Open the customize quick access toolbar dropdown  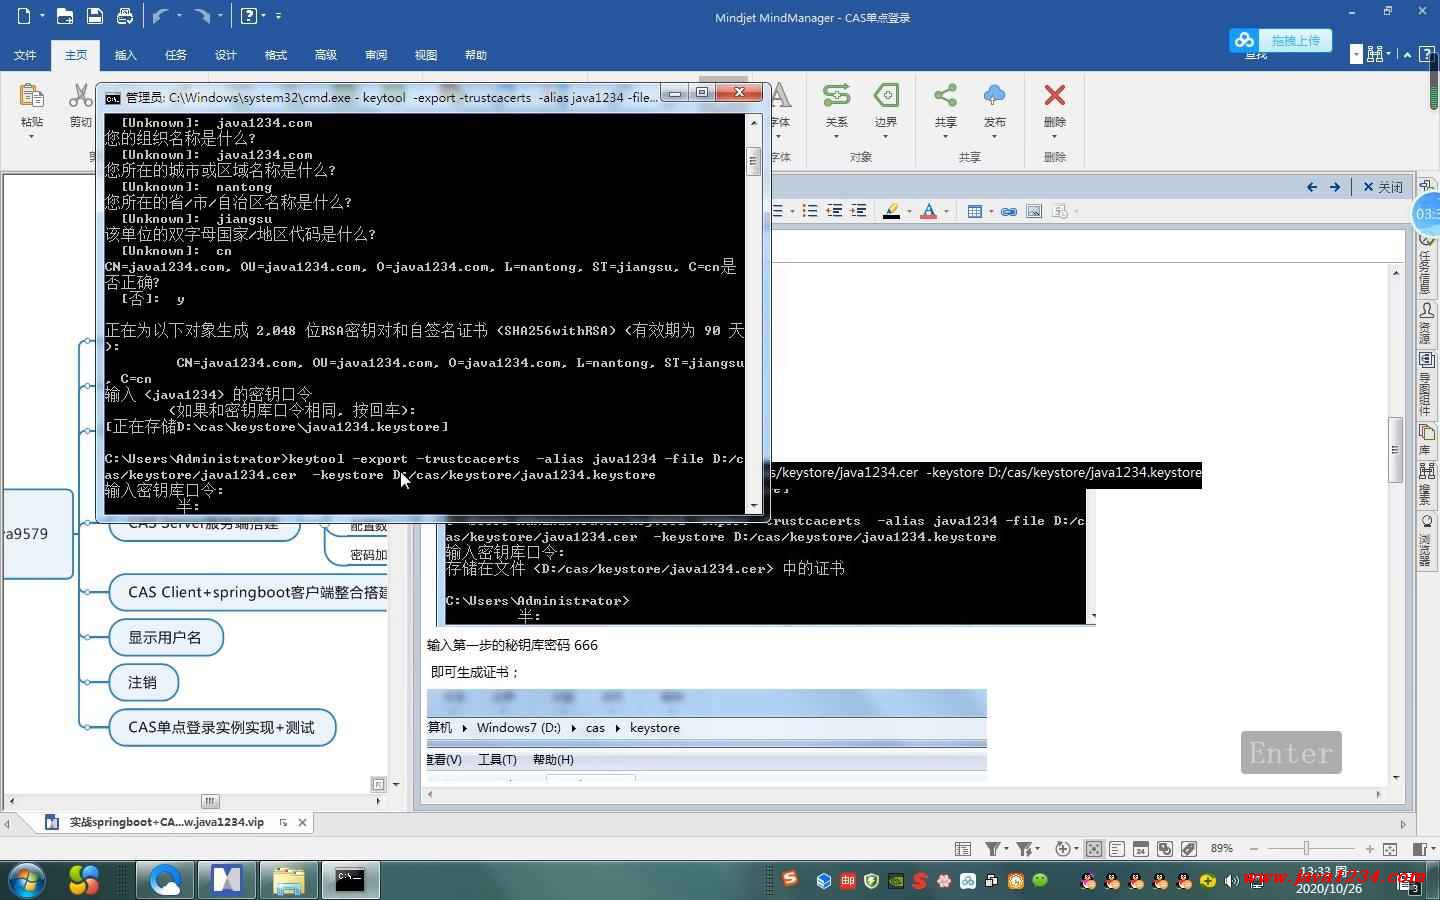point(278,16)
